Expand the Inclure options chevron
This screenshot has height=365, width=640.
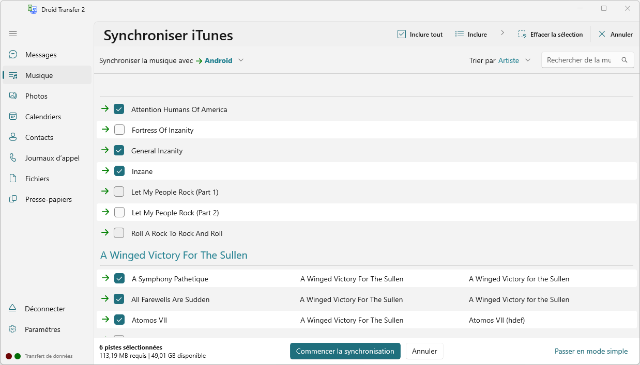coord(502,33)
